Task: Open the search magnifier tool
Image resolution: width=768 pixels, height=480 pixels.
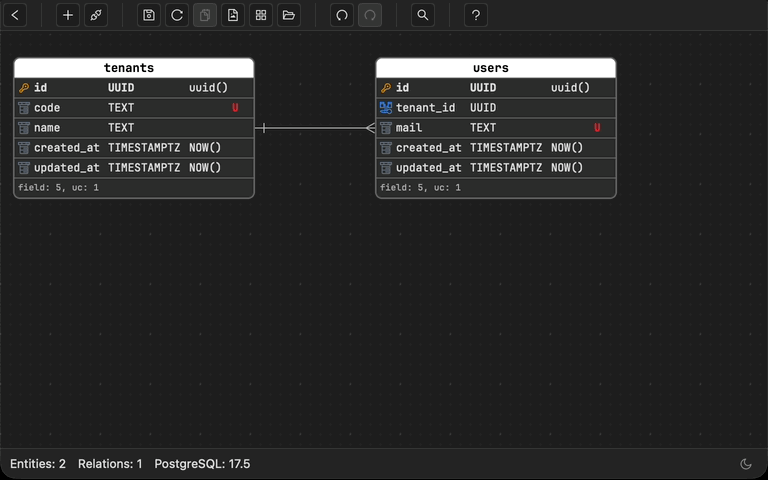Action: (423, 15)
